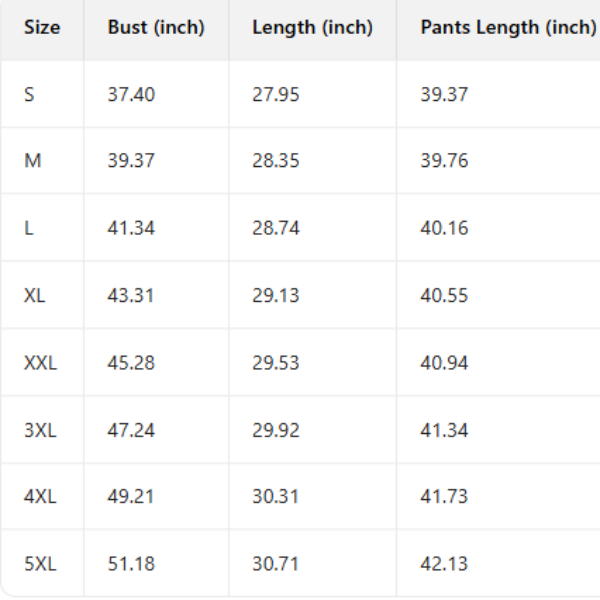Select the 4XL size row label
The width and height of the screenshot is (600, 600).
[x=41, y=497]
